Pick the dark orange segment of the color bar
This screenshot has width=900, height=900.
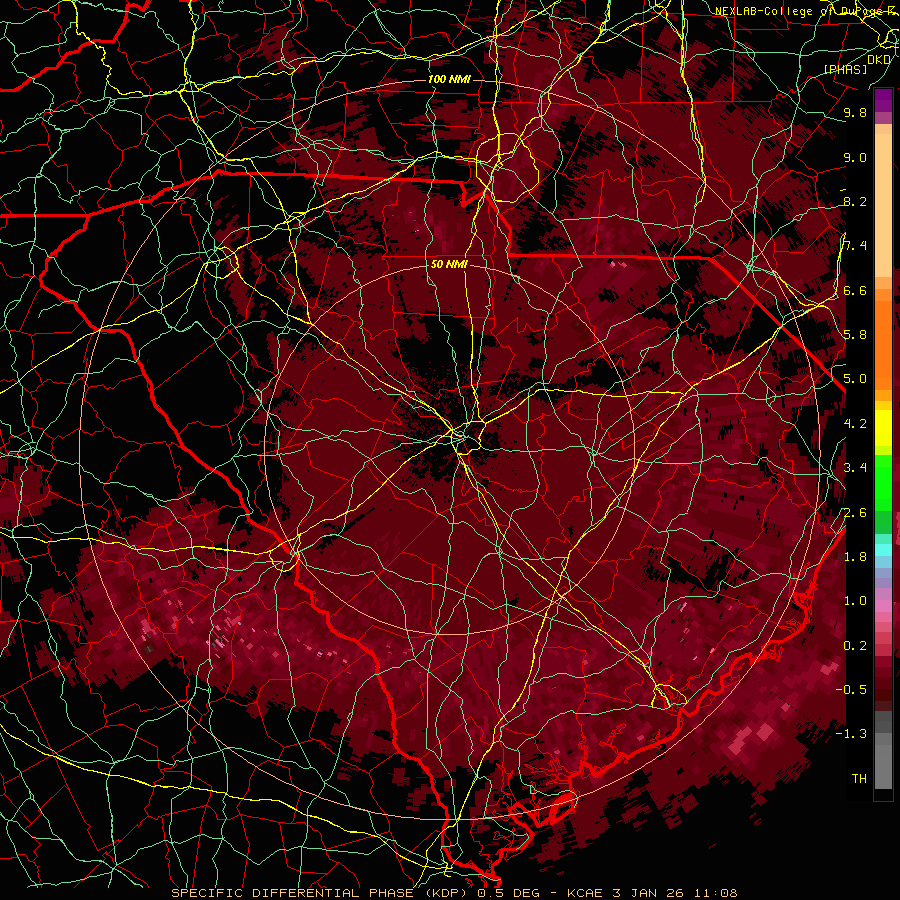[x=883, y=344]
